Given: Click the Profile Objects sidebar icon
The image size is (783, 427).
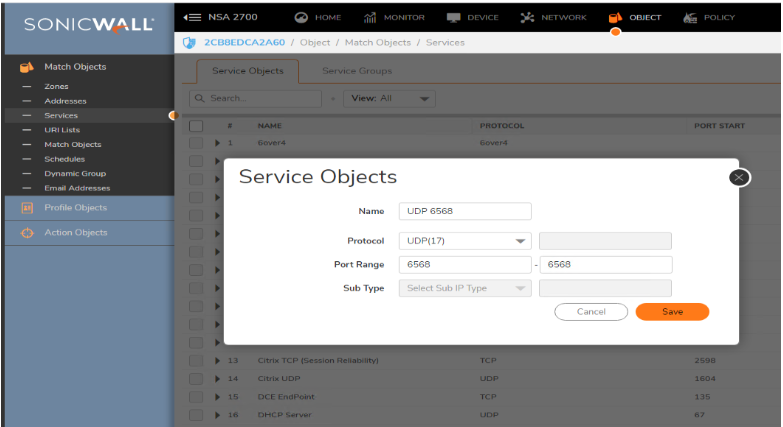Looking at the screenshot, I should click(27, 208).
